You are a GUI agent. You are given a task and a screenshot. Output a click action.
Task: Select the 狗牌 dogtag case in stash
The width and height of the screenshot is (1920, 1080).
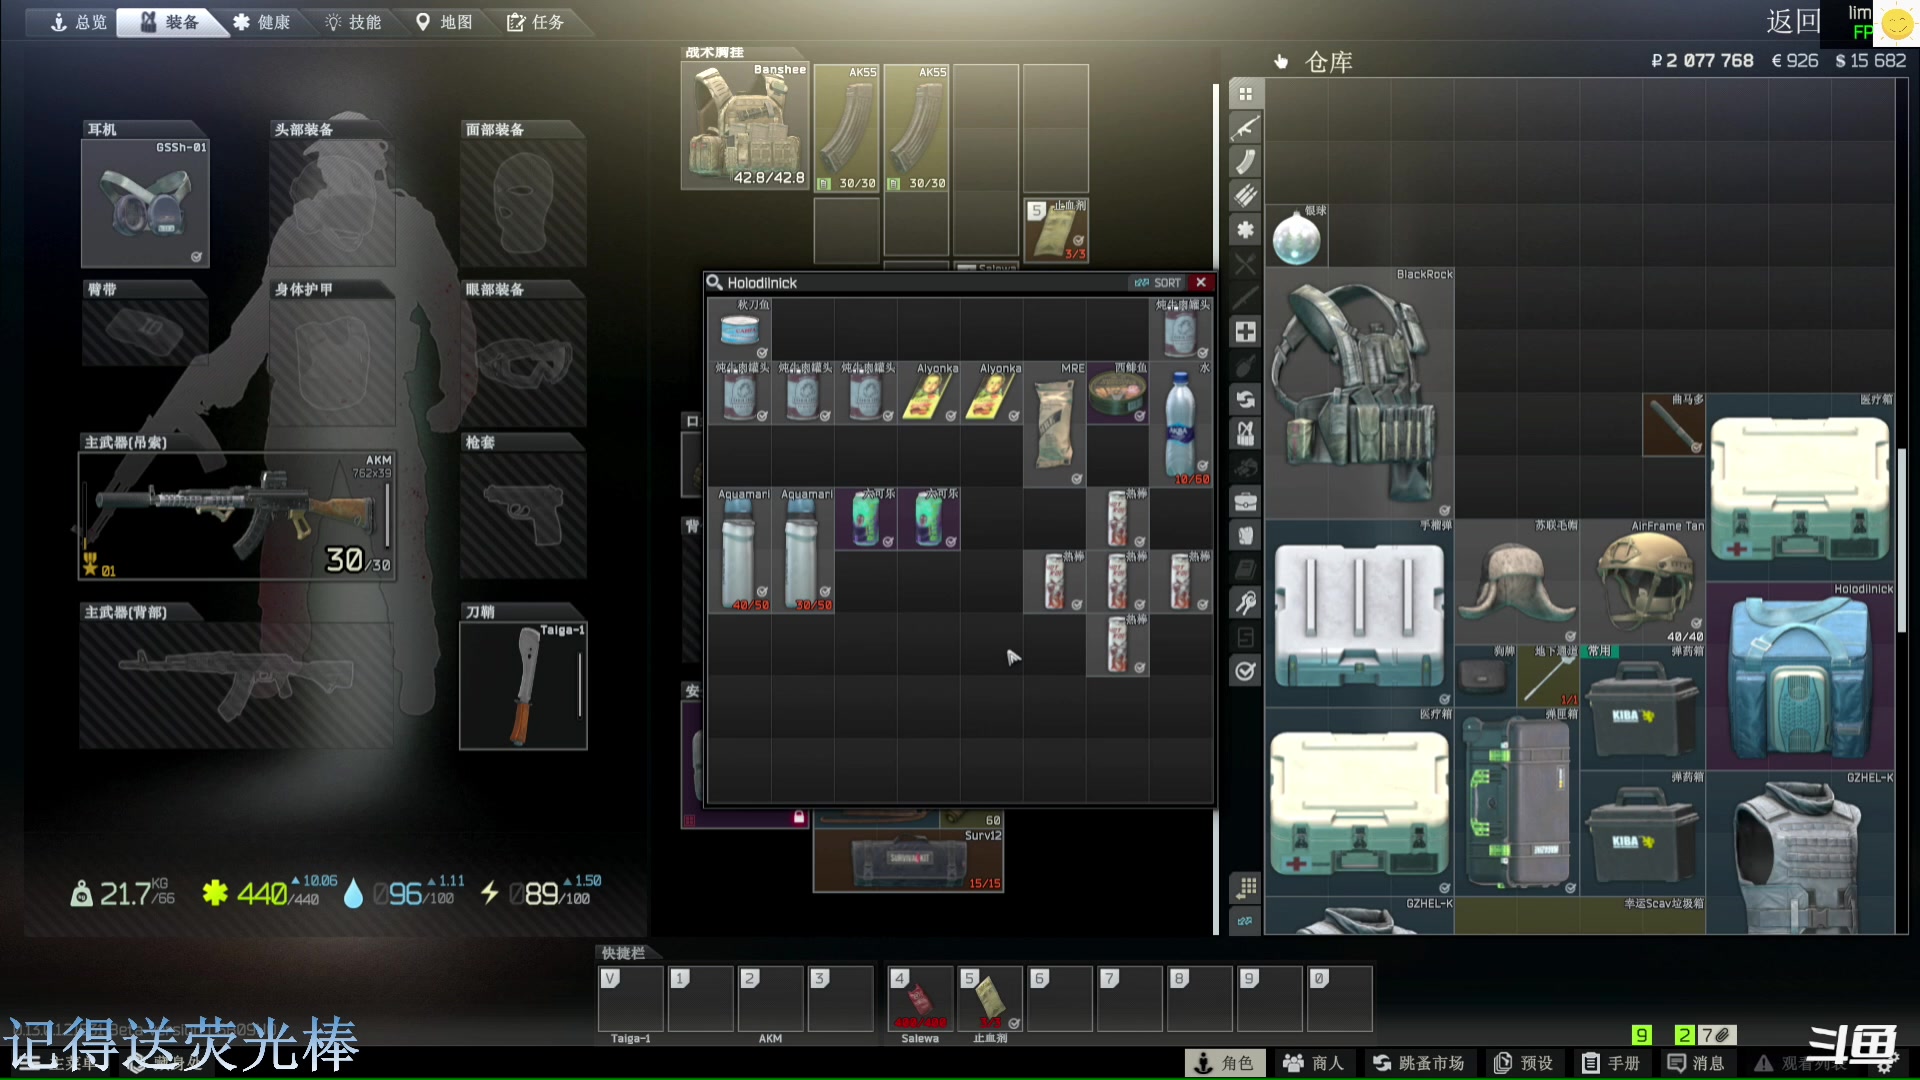1486,676
